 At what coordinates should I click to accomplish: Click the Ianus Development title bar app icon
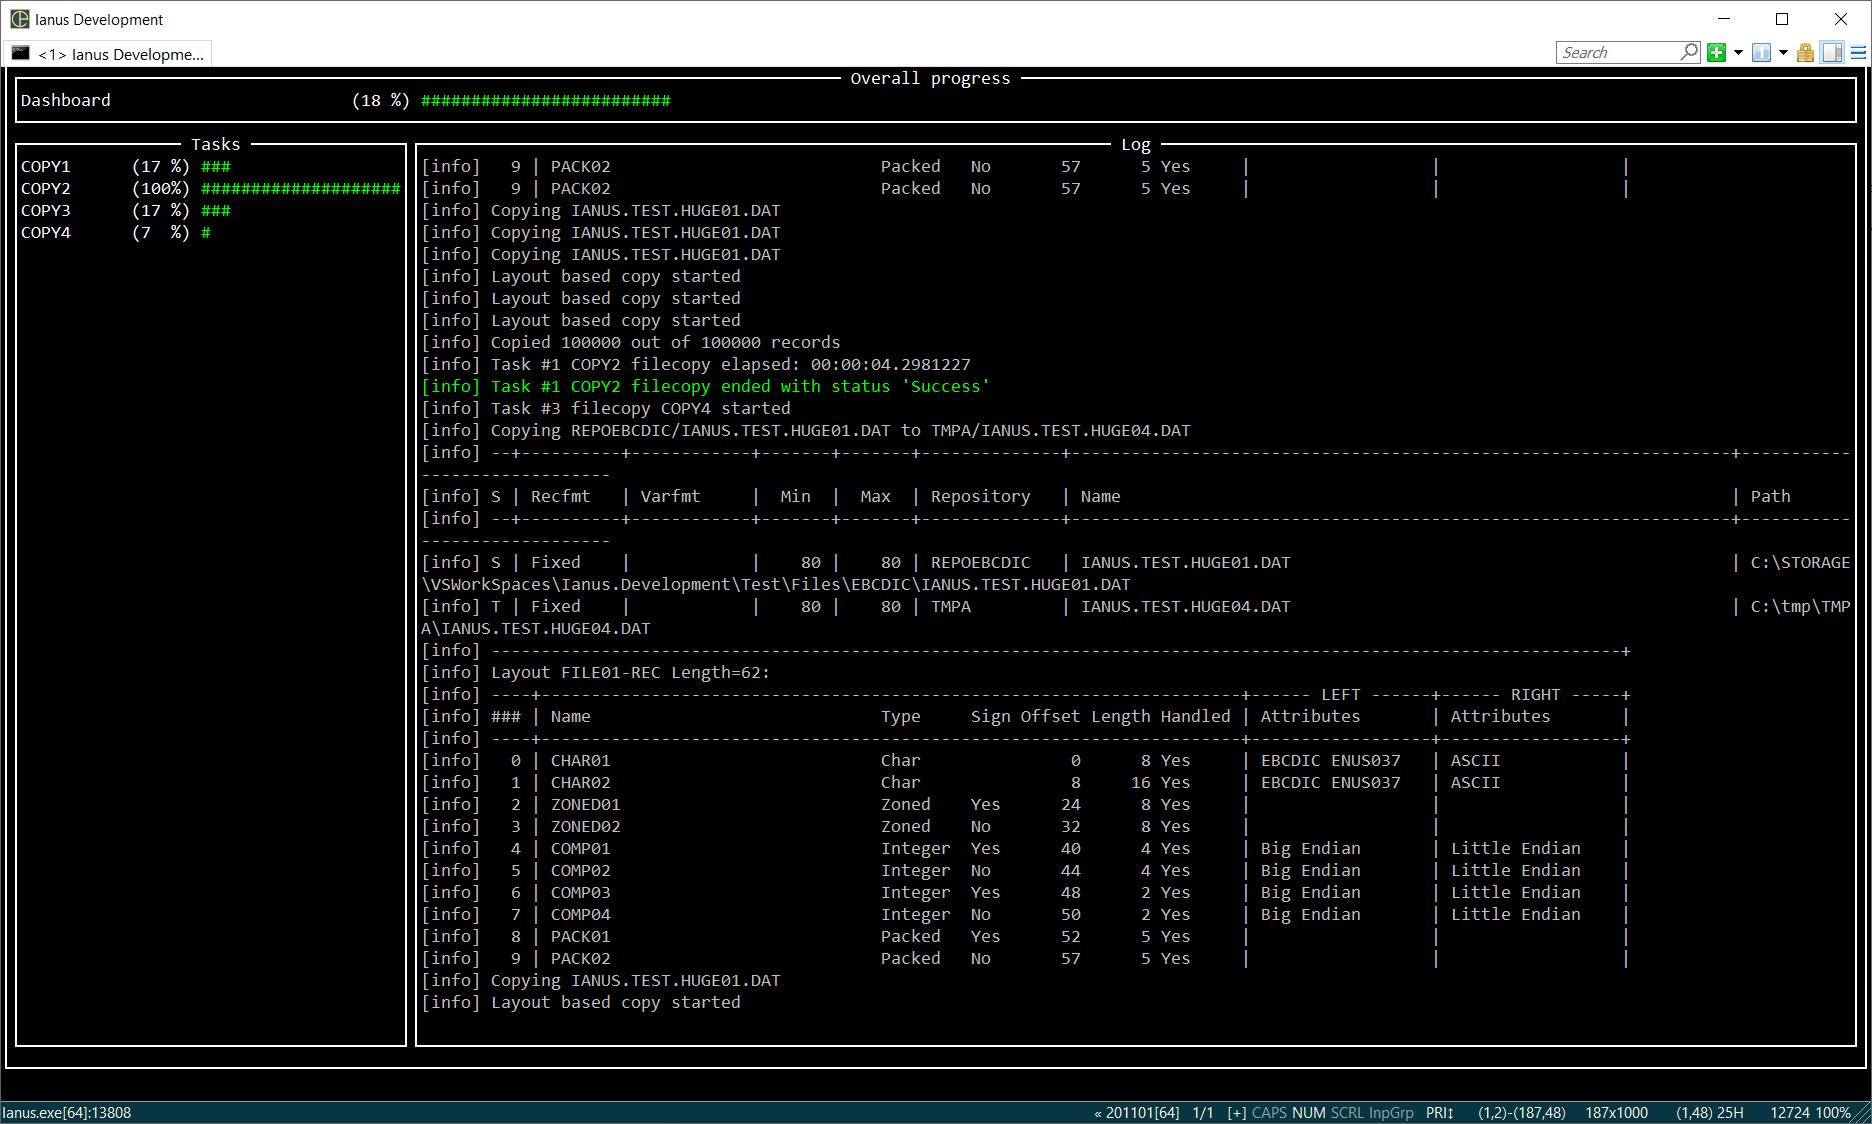pyautogui.click(x=20, y=19)
